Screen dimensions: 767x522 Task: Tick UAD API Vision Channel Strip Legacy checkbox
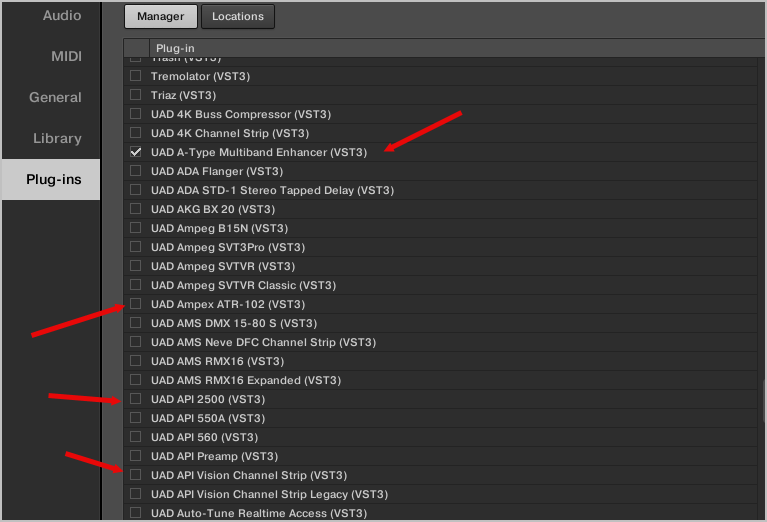click(135, 494)
